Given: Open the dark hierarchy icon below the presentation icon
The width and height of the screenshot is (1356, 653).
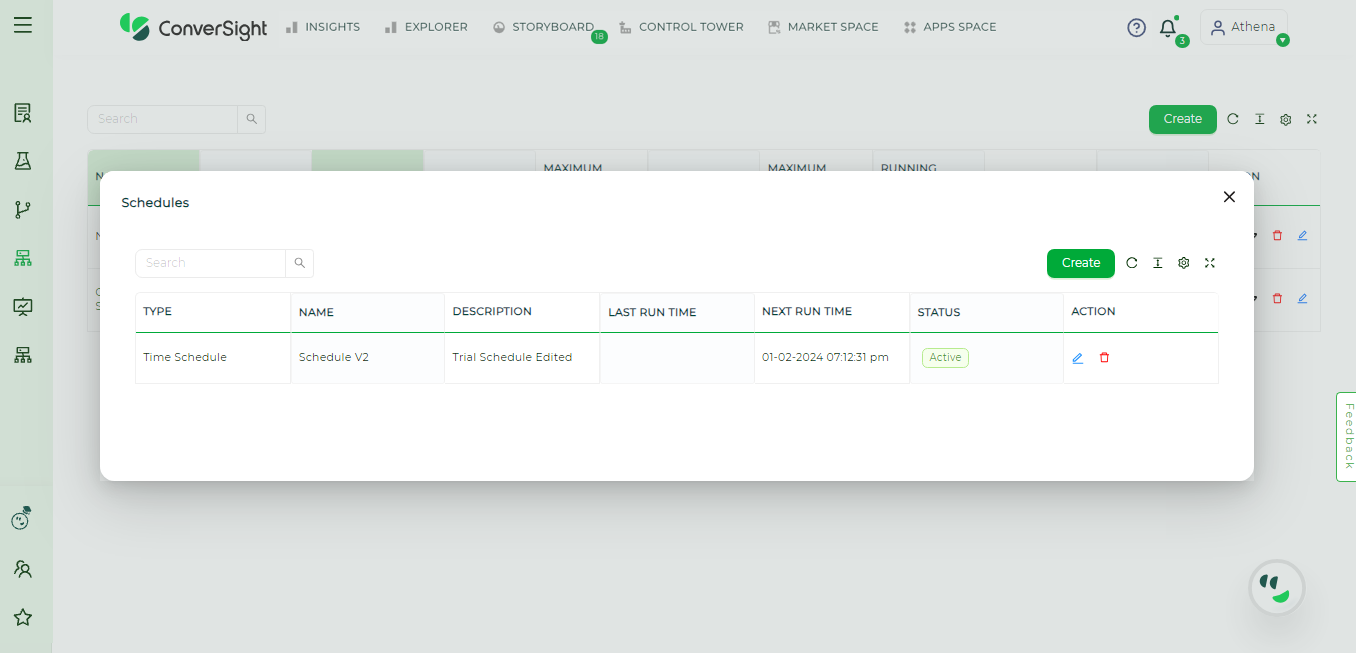Looking at the screenshot, I should (23, 354).
